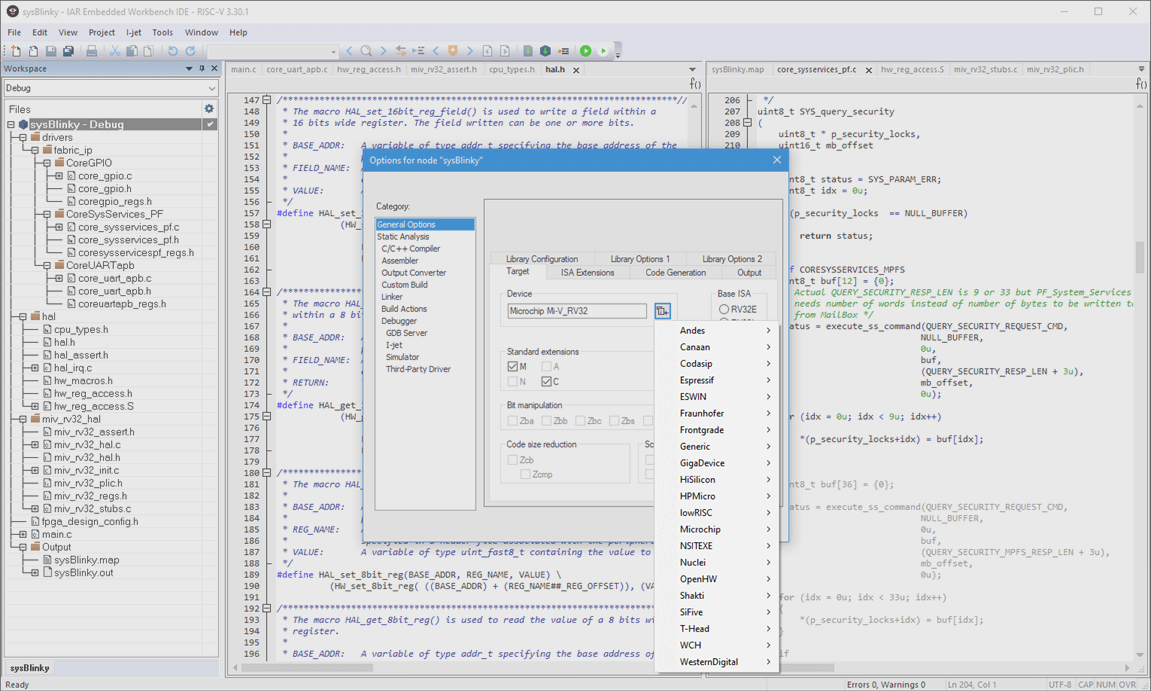Click the sysBlinky workspace tab at bottom
This screenshot has width=1151, height=691.
[29, 668]
